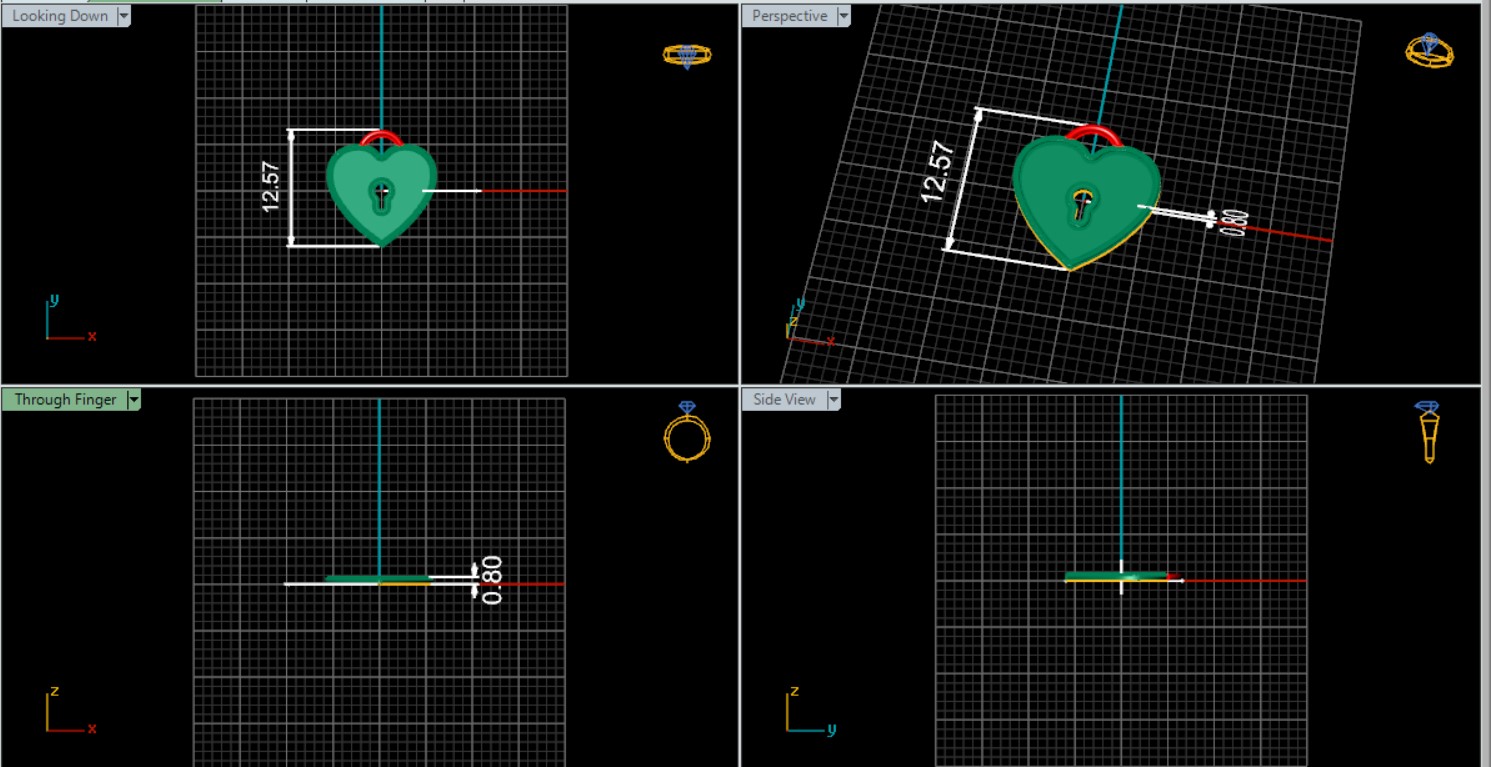Activate the Looking Down viewport title

click(60, 16)
